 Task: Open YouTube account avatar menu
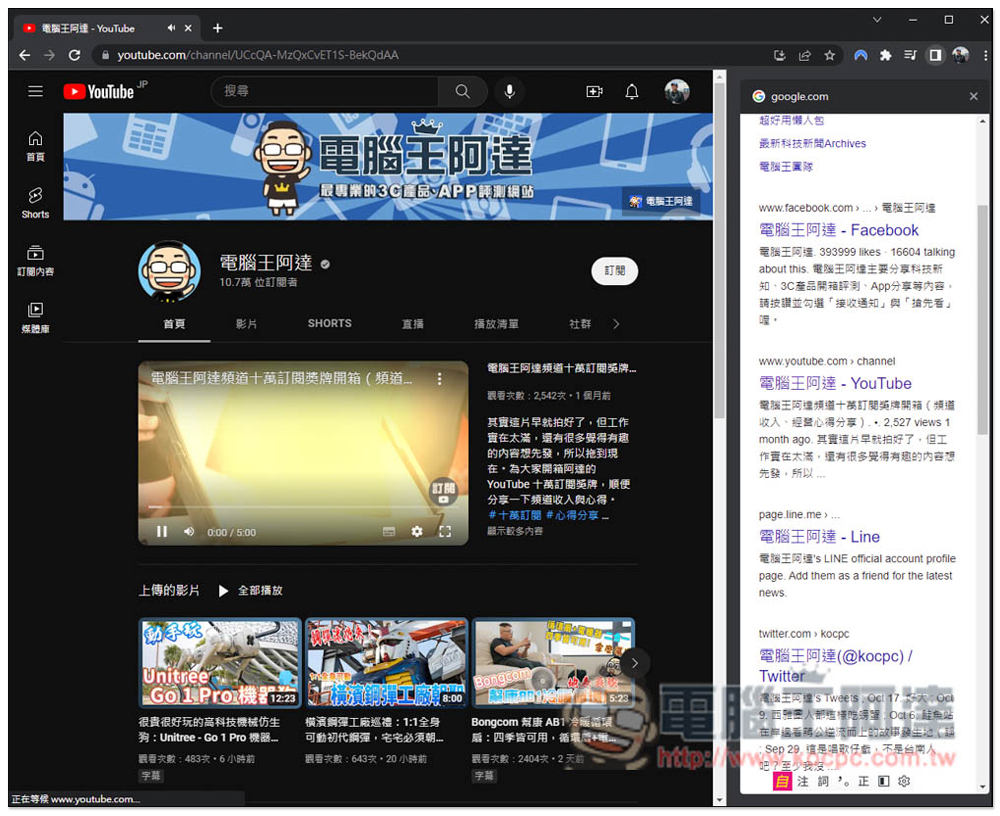[x=677, y=92]
